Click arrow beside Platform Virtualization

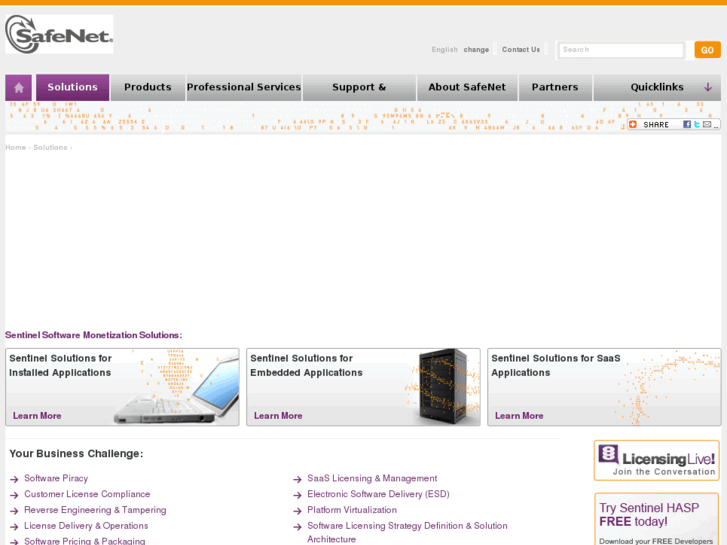pyautogui.click(x=297, y=511)
